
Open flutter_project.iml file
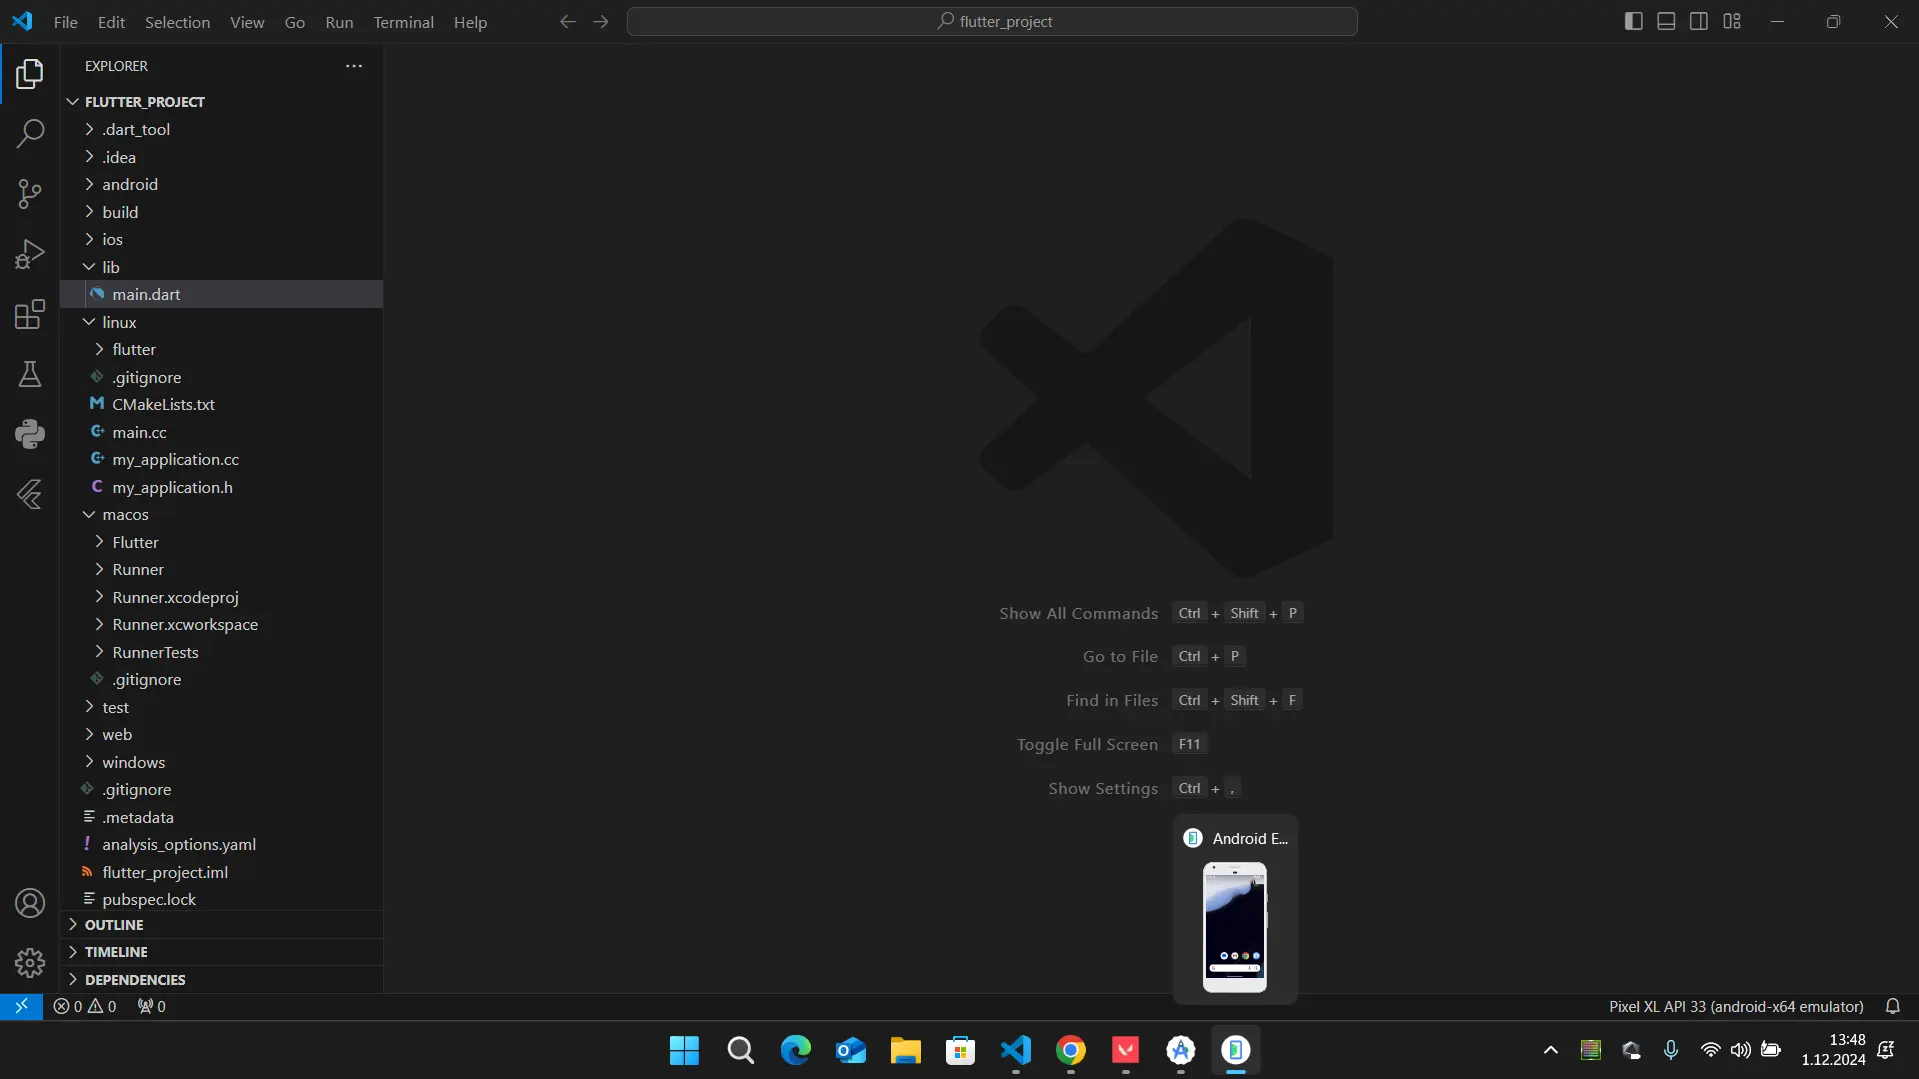pyautogui.click(x=222, y=873)
